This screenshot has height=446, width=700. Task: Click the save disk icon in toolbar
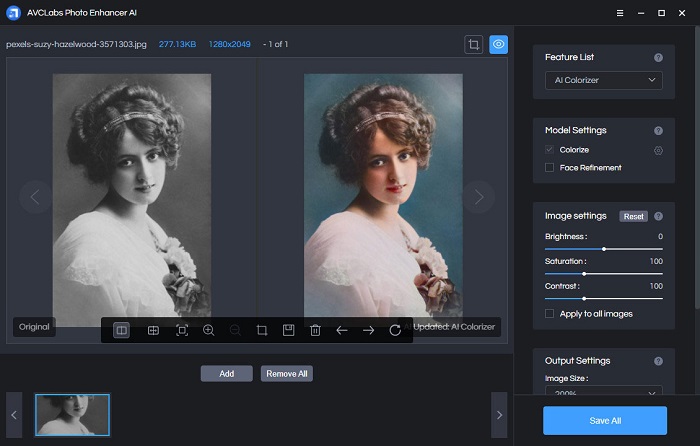point(288,330)
